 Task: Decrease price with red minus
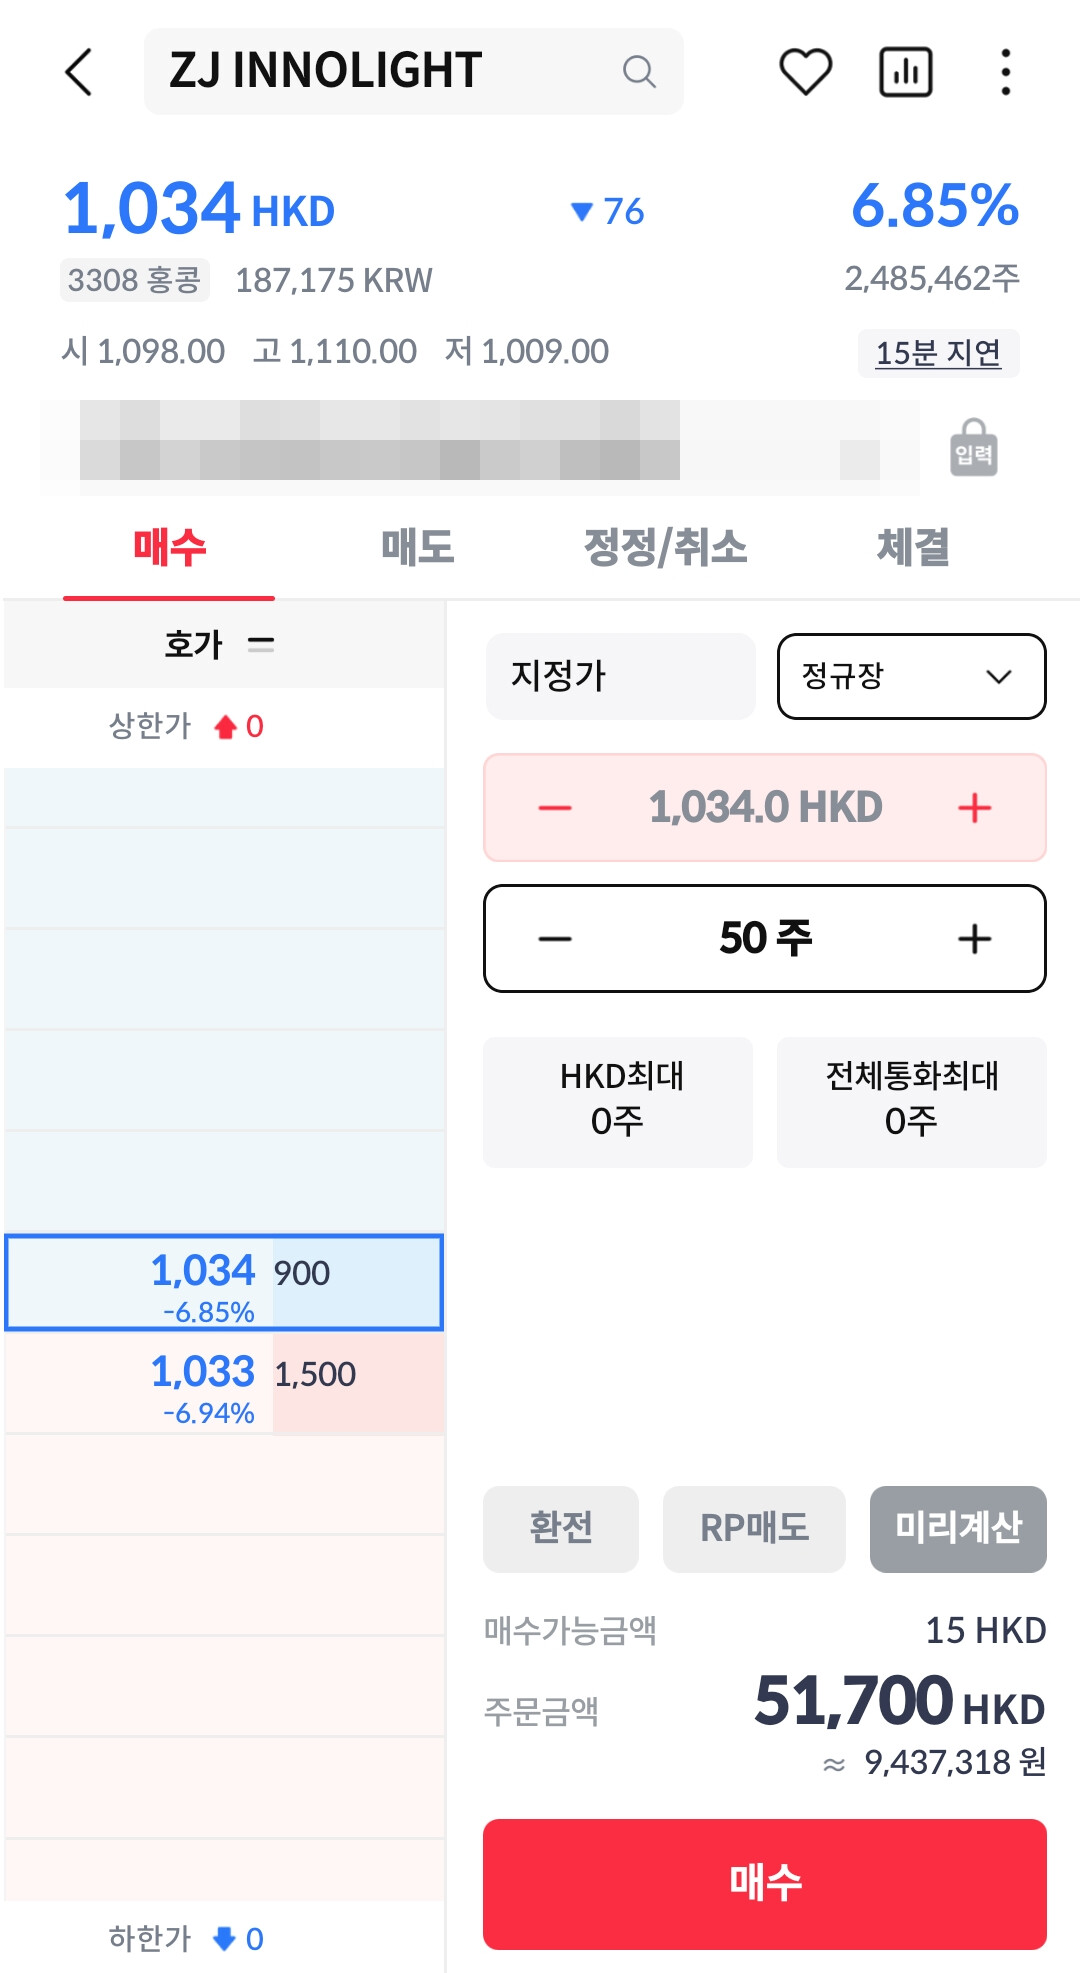555,808
